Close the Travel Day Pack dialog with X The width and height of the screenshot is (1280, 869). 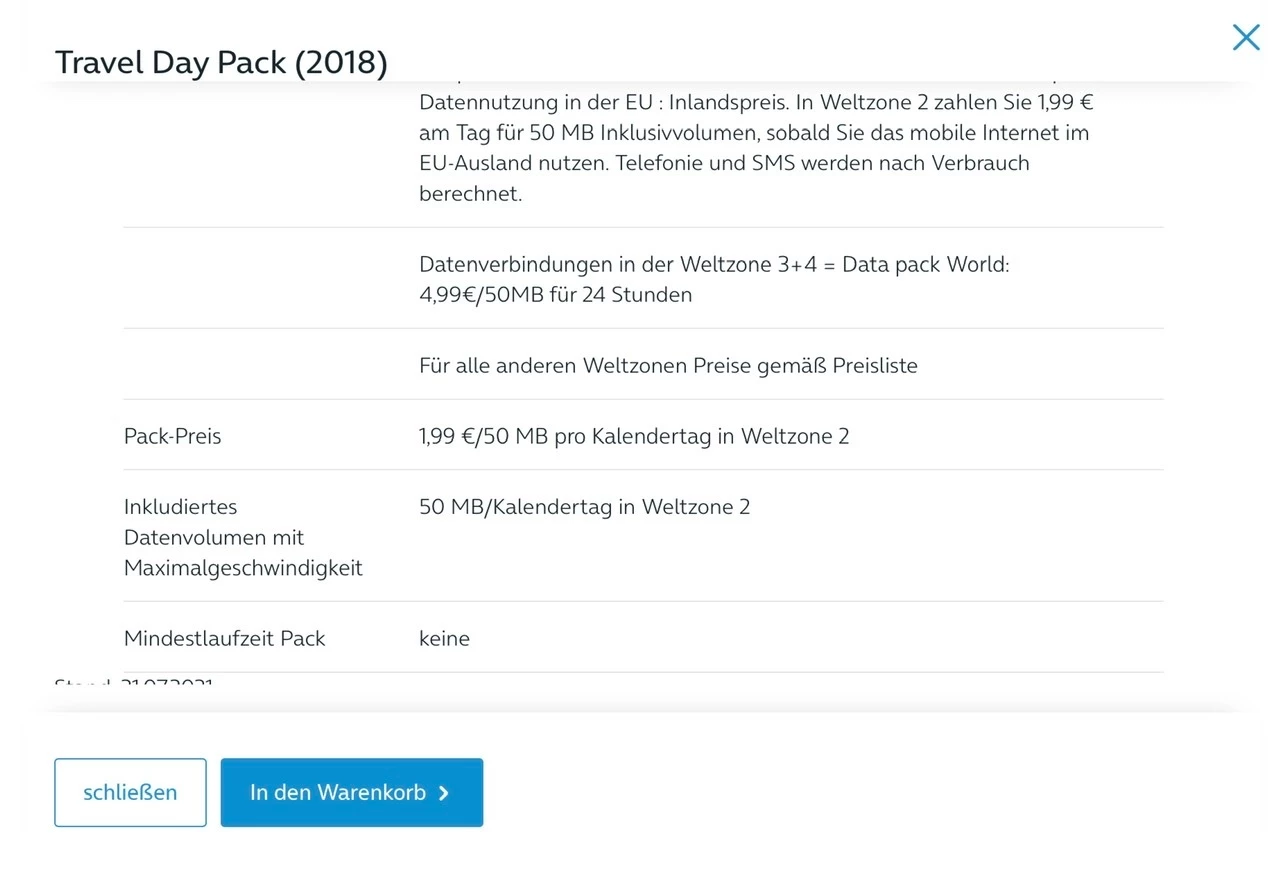point(1246,38)
